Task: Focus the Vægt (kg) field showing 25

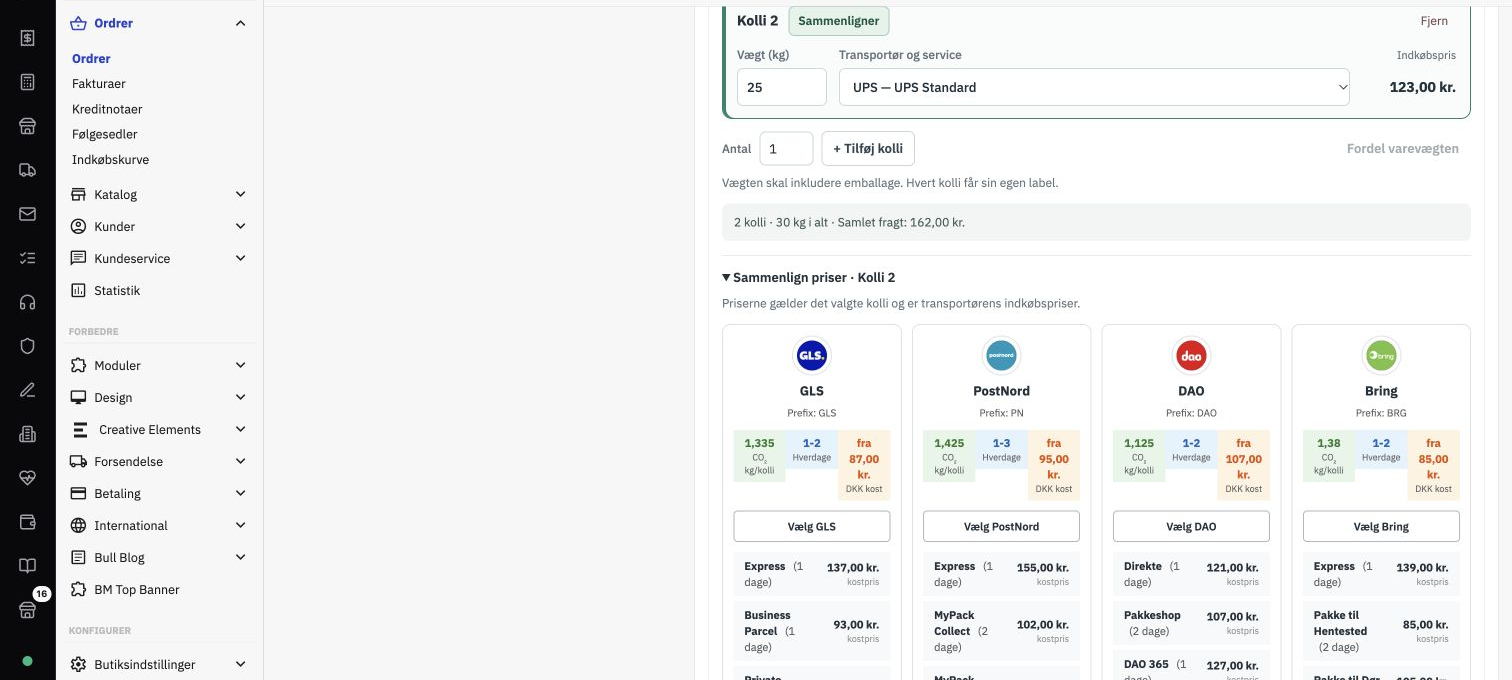Action: pyautogui.click(x=782, y=87)
